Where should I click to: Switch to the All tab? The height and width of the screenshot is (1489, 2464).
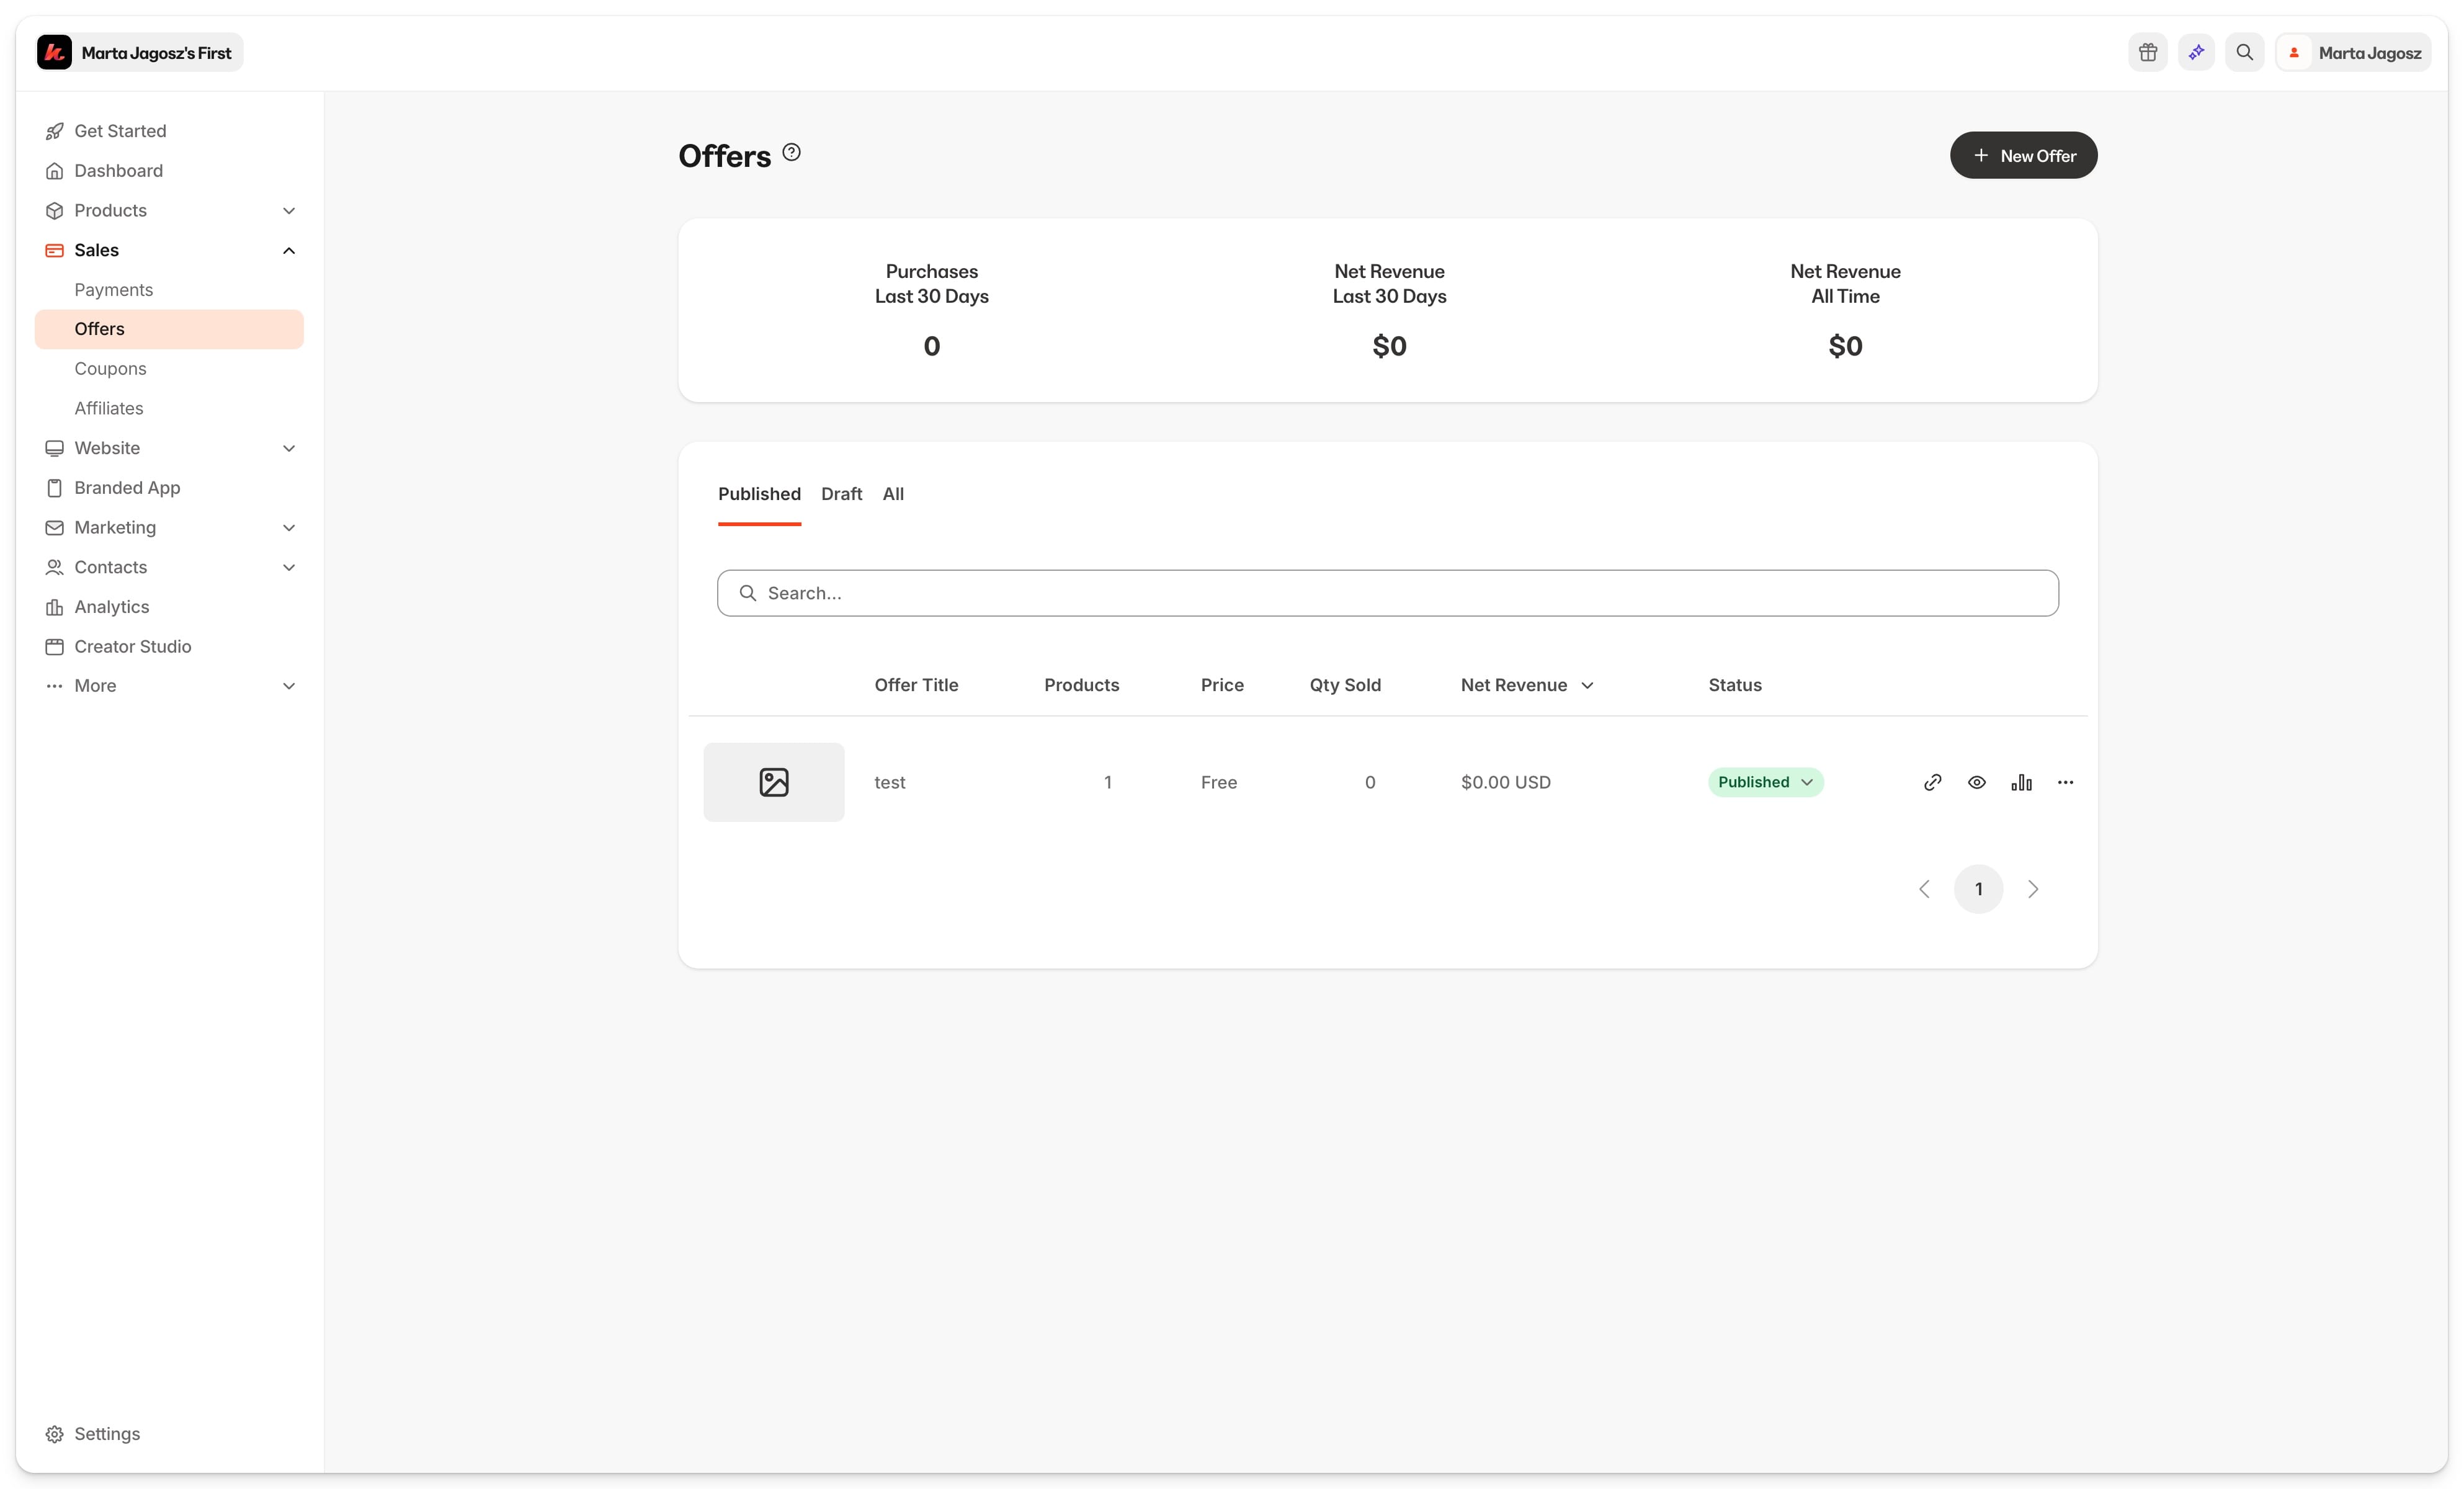coord(893,494)
